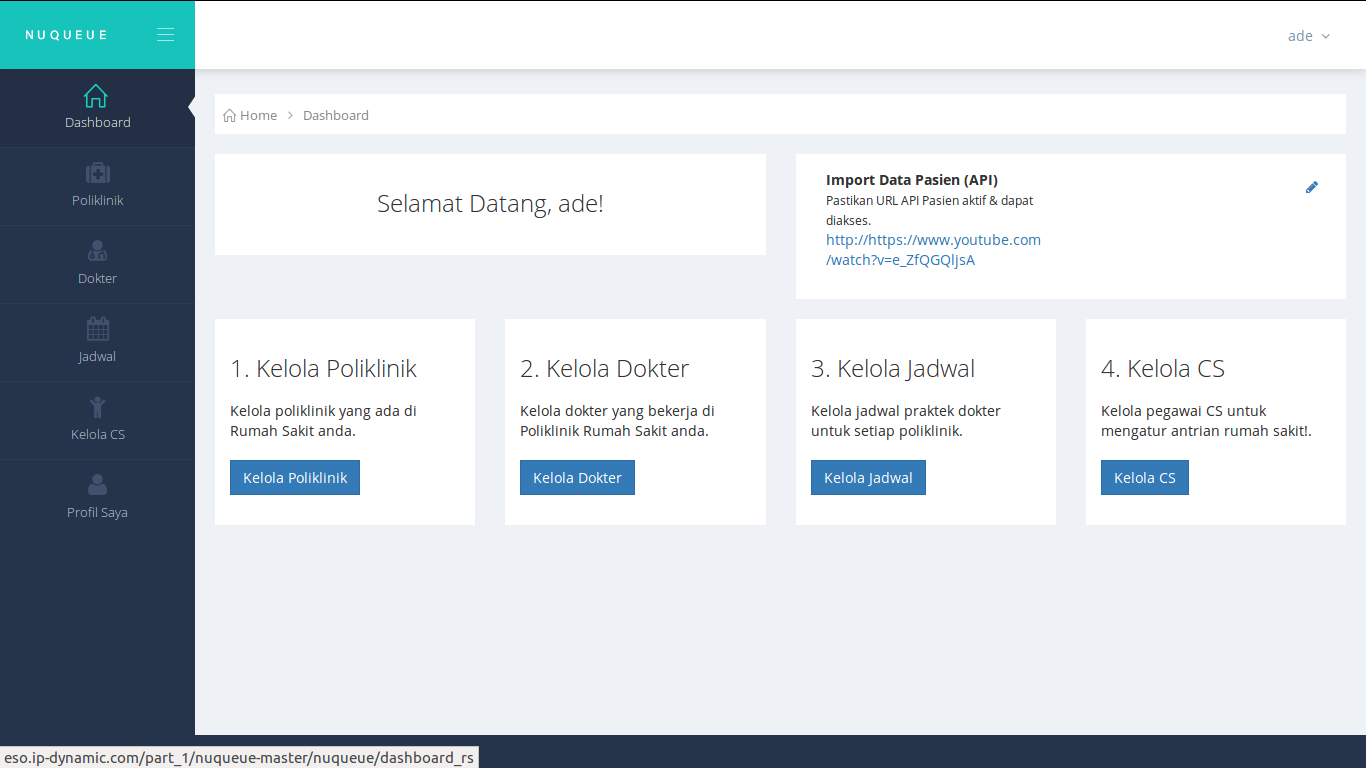Open the Profil Saya user icon

[98, 485]
